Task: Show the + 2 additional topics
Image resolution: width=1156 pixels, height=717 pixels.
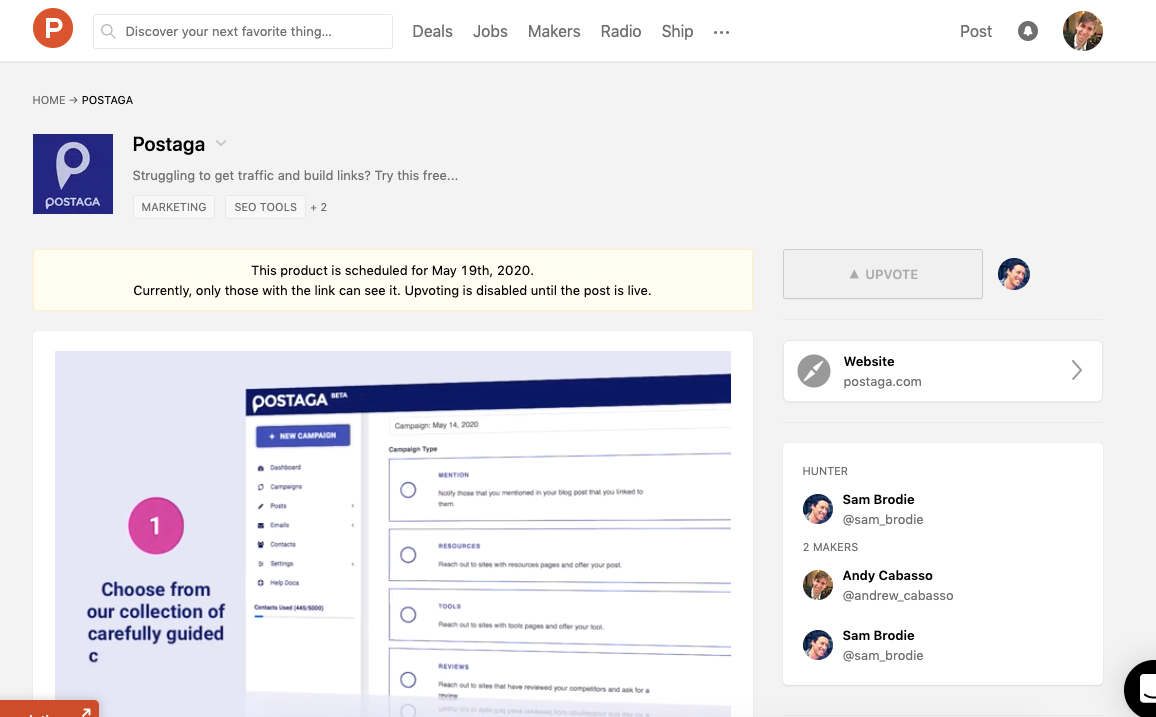Action: pyautogui.click(x=318, y=207)
